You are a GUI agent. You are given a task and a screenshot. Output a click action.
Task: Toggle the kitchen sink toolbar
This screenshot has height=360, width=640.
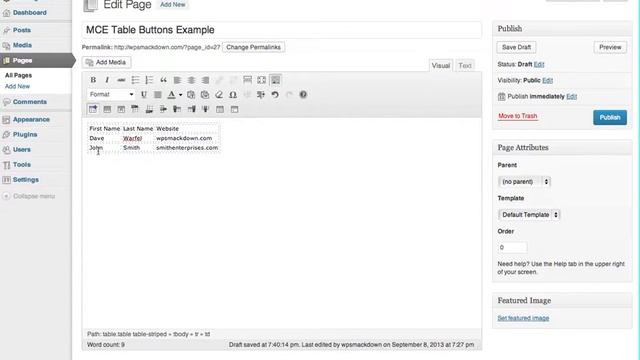[276, 80]
